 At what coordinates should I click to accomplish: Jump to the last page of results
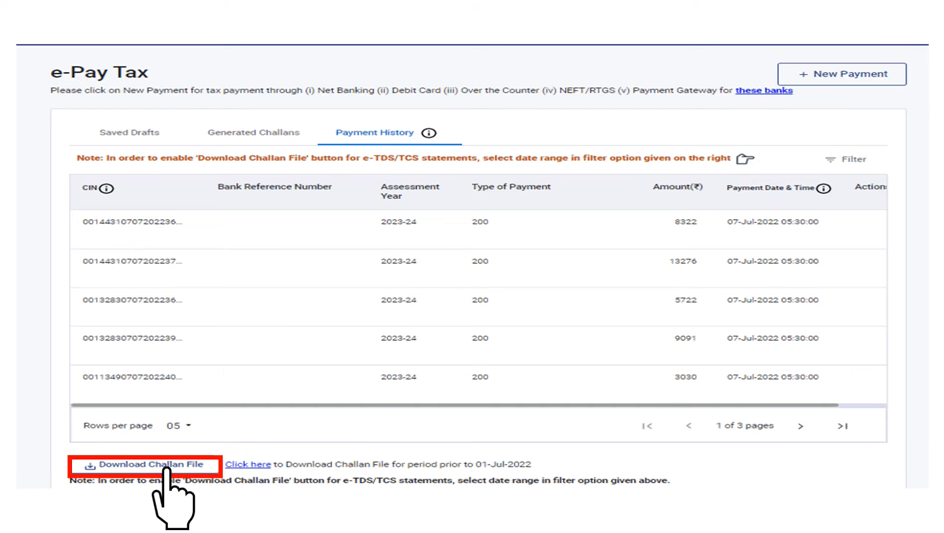point(843,426)
